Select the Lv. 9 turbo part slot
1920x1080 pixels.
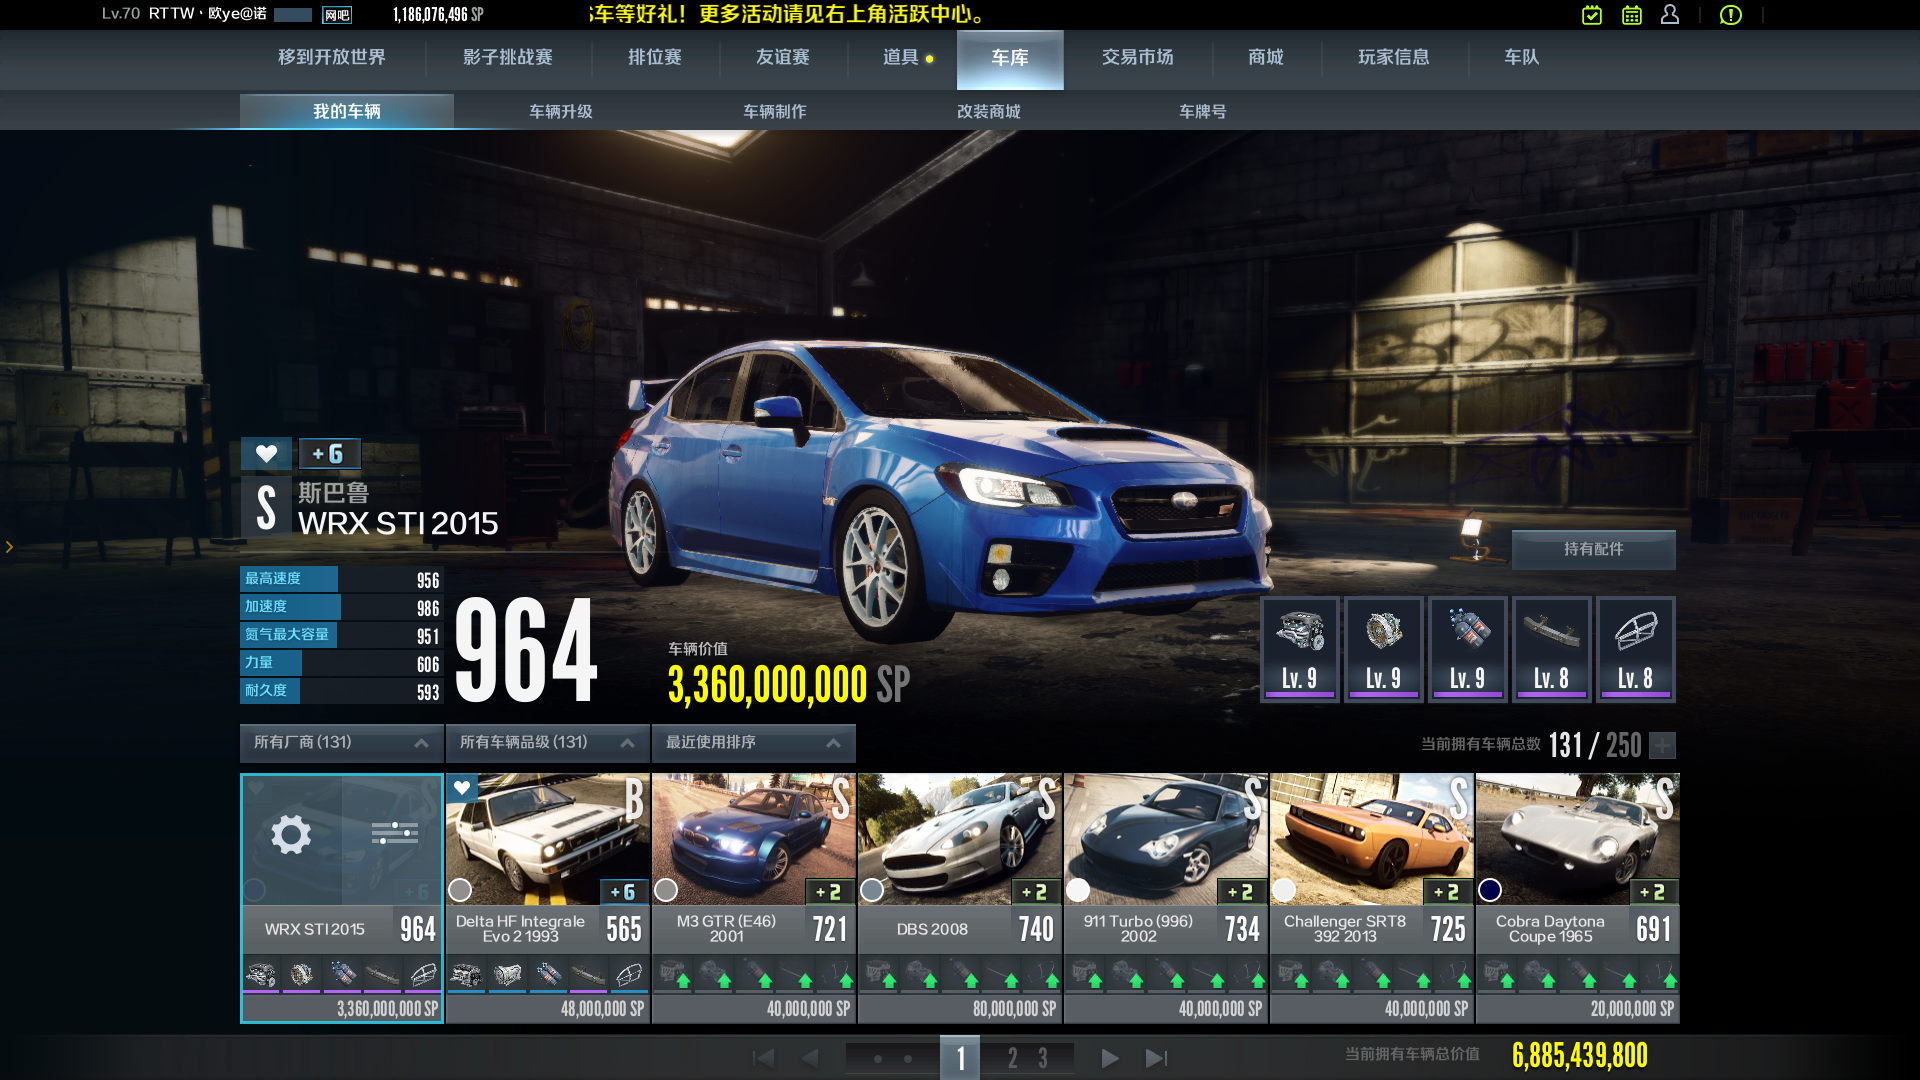(1384, 650)
